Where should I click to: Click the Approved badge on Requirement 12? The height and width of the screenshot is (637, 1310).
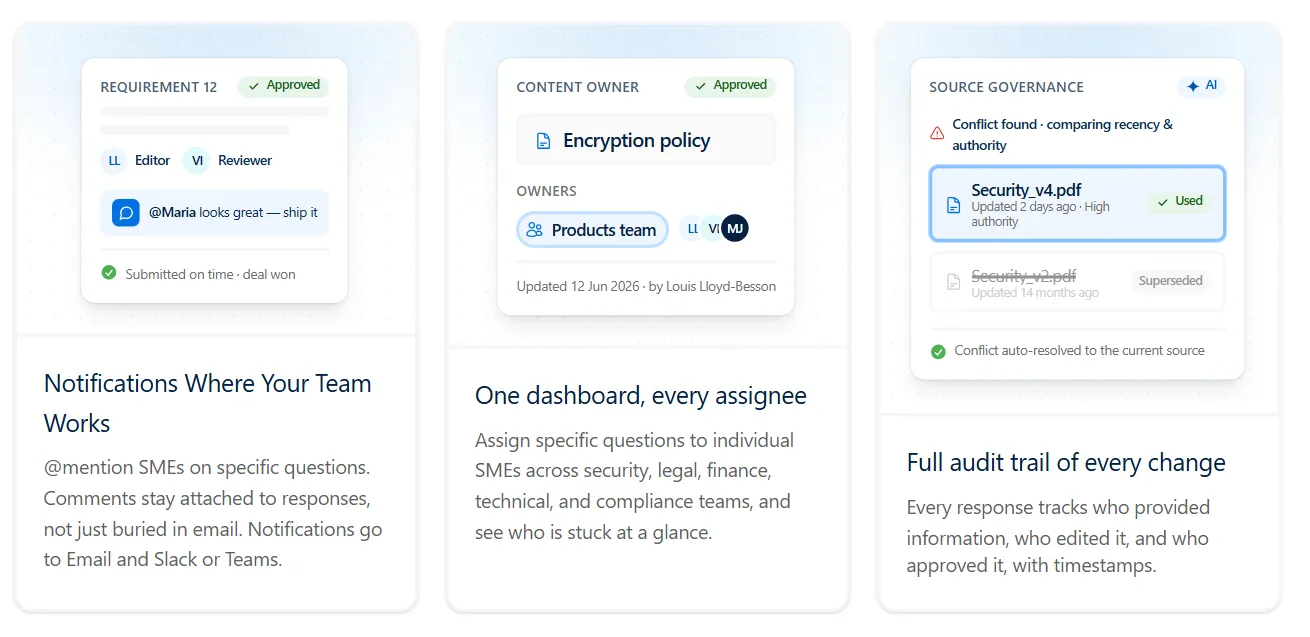[284, 86]
